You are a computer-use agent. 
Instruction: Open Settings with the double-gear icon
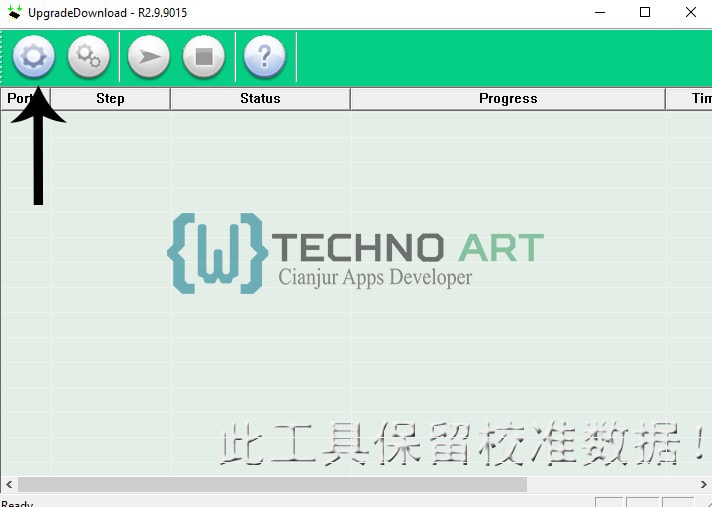click(89, 57)
